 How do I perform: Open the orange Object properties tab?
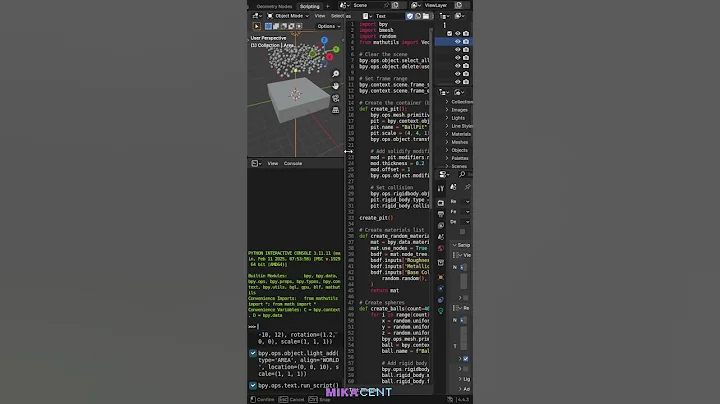(x=441, y=277)
